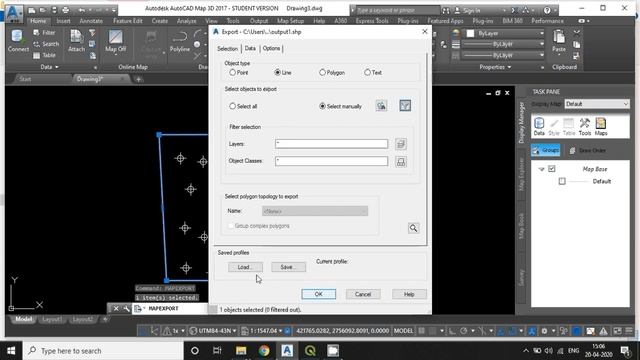Open the Layers picker icon

pyautogui.click(x=401, y=144)
